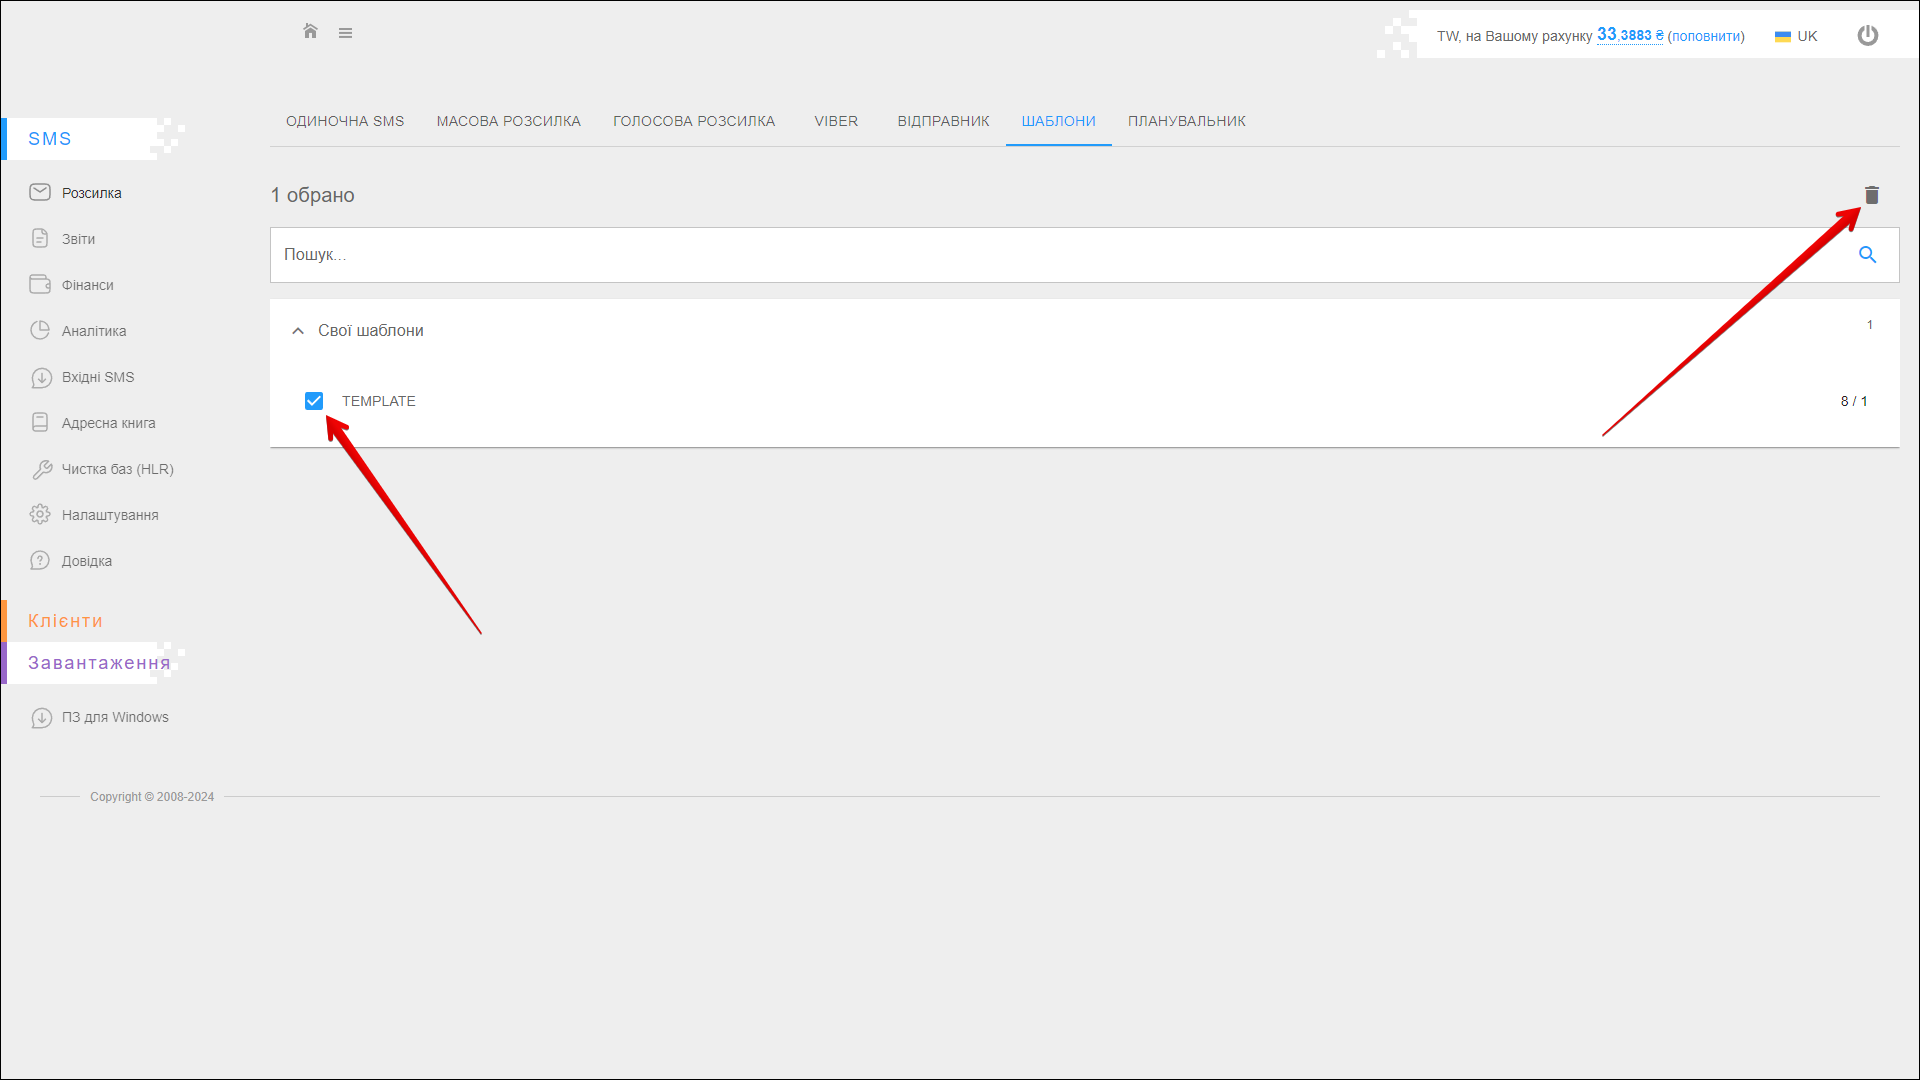This screenshot has height=1080, width=1920.
Task: Switch to the Масова розсилка tab
Action: point(508,121)
